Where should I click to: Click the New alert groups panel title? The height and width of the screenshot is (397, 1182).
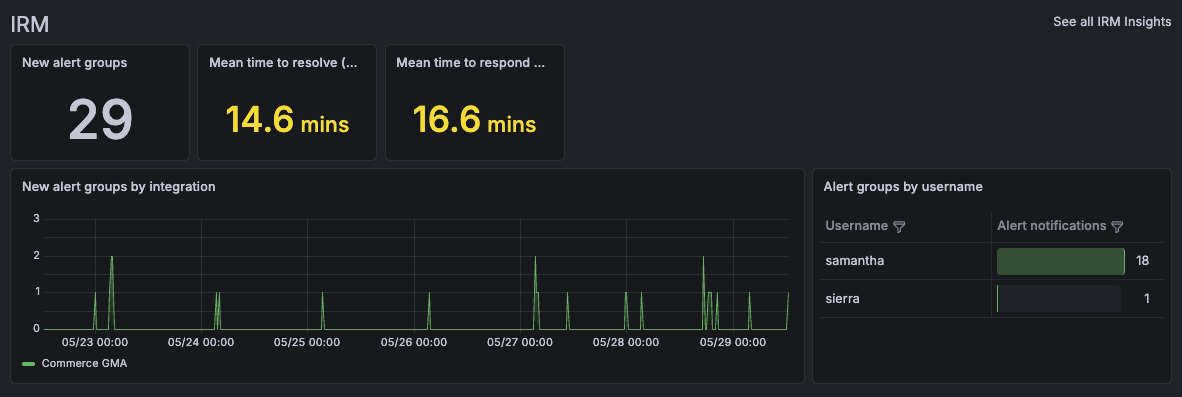[75, 63]
